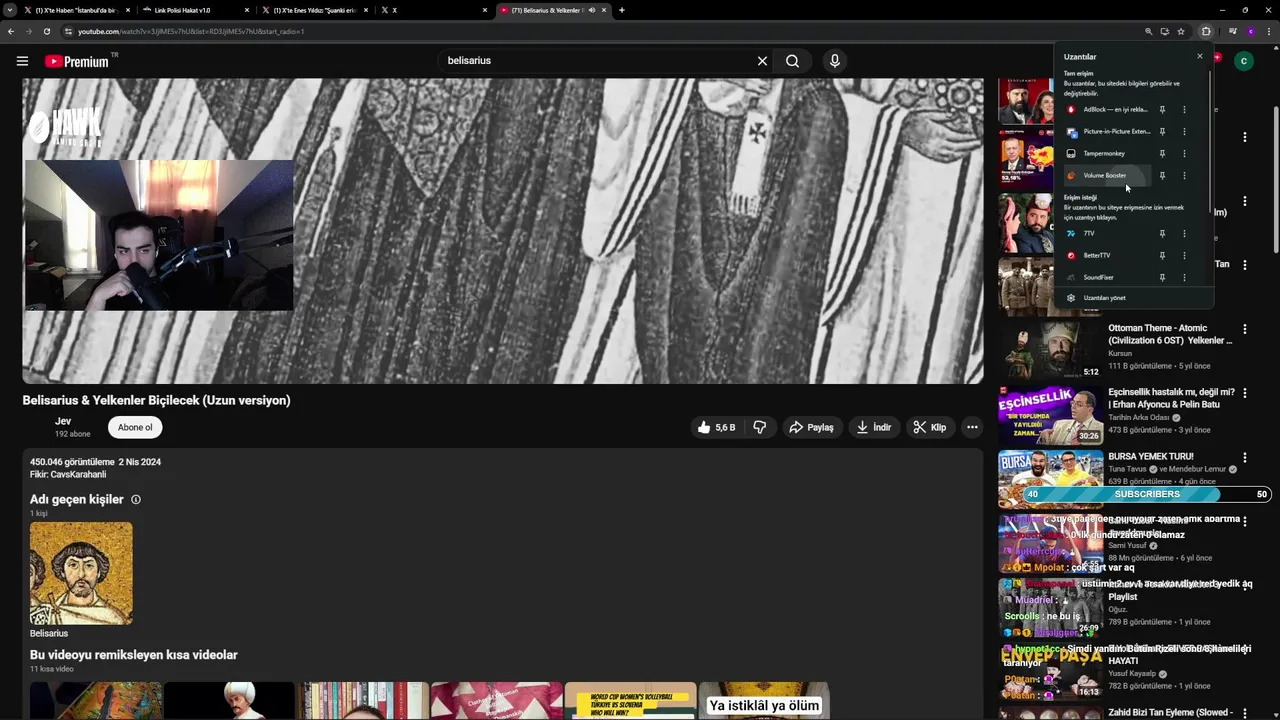Image resolution: width=1280 pixels, height=720 pixels.
Task: Open Chrome three-dot menu
Action: (x=1268, y=31)
